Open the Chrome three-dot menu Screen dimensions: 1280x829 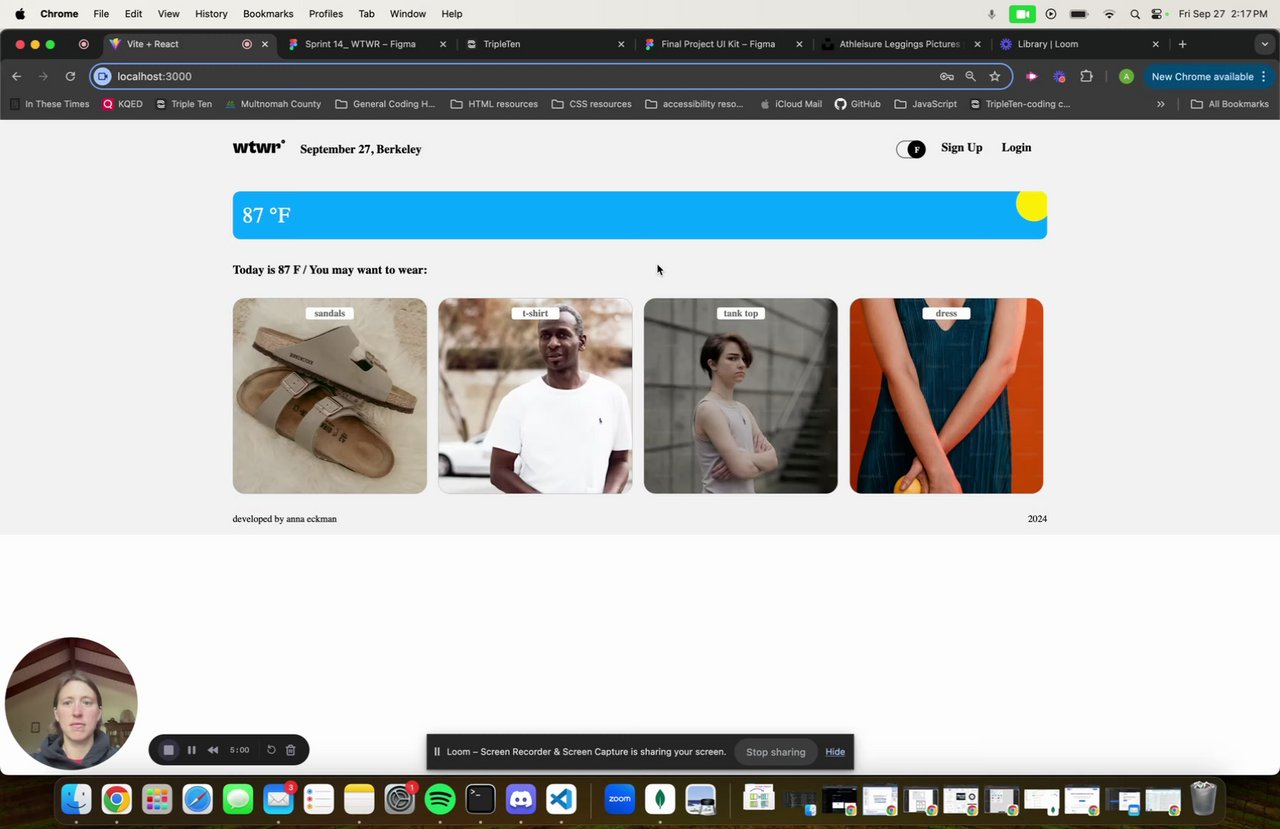(1264, 76)
